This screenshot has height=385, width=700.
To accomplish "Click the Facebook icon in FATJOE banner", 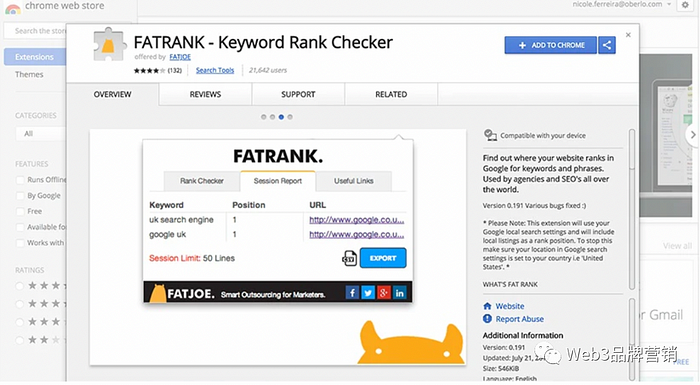I will point(352,293).
